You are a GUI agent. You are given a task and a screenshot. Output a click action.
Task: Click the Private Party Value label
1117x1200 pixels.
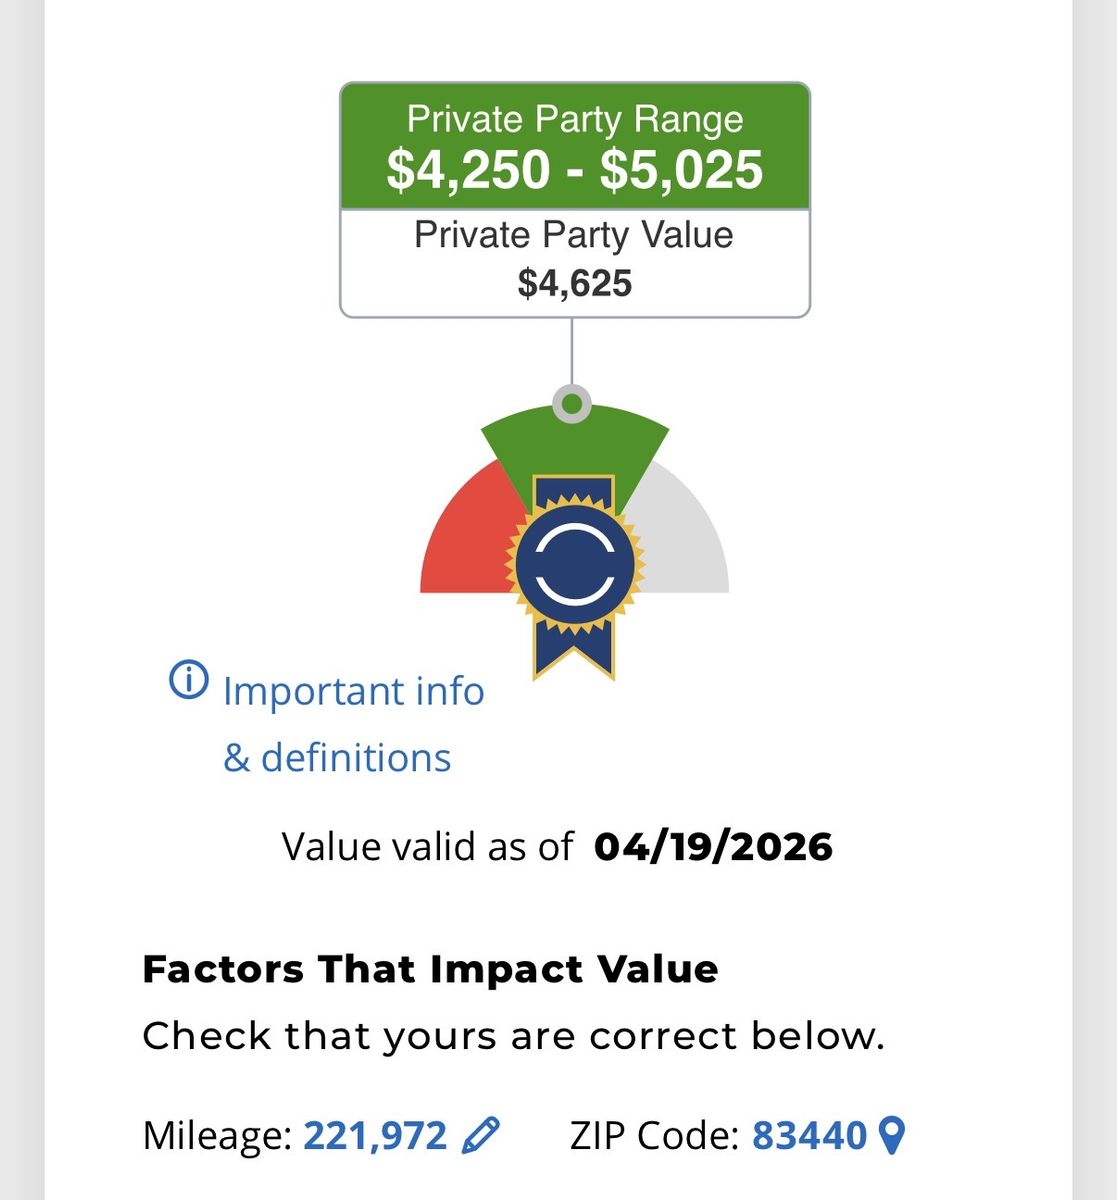click(574, 235)
